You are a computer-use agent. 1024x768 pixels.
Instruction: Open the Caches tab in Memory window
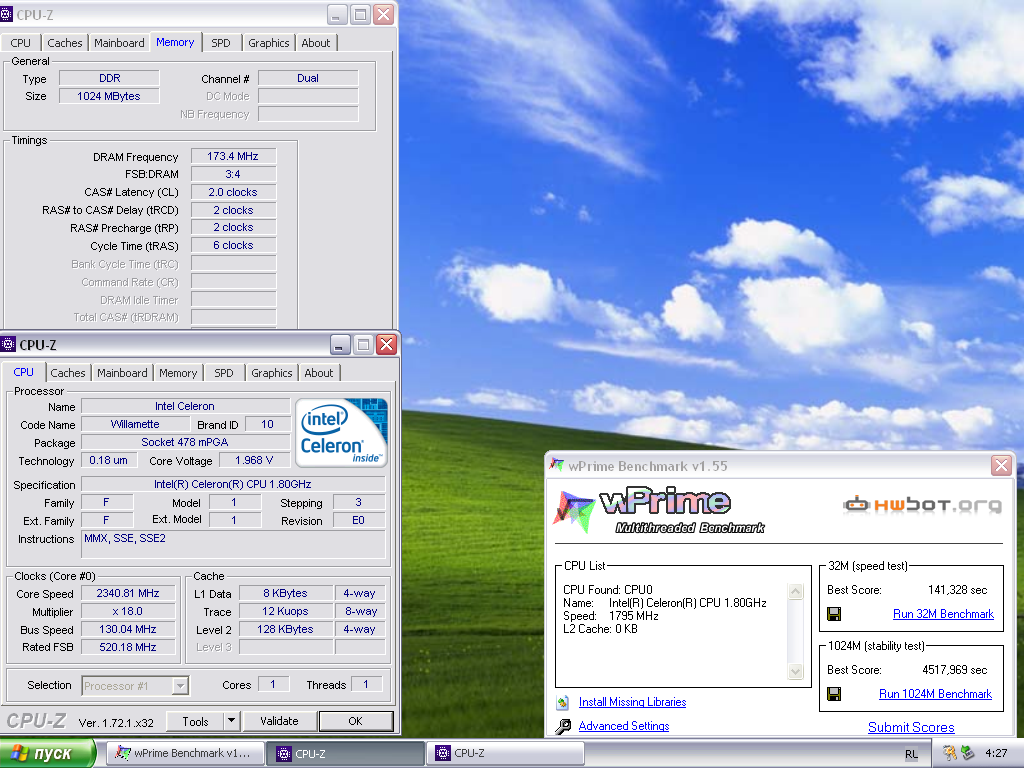click(x=65, y=43)
